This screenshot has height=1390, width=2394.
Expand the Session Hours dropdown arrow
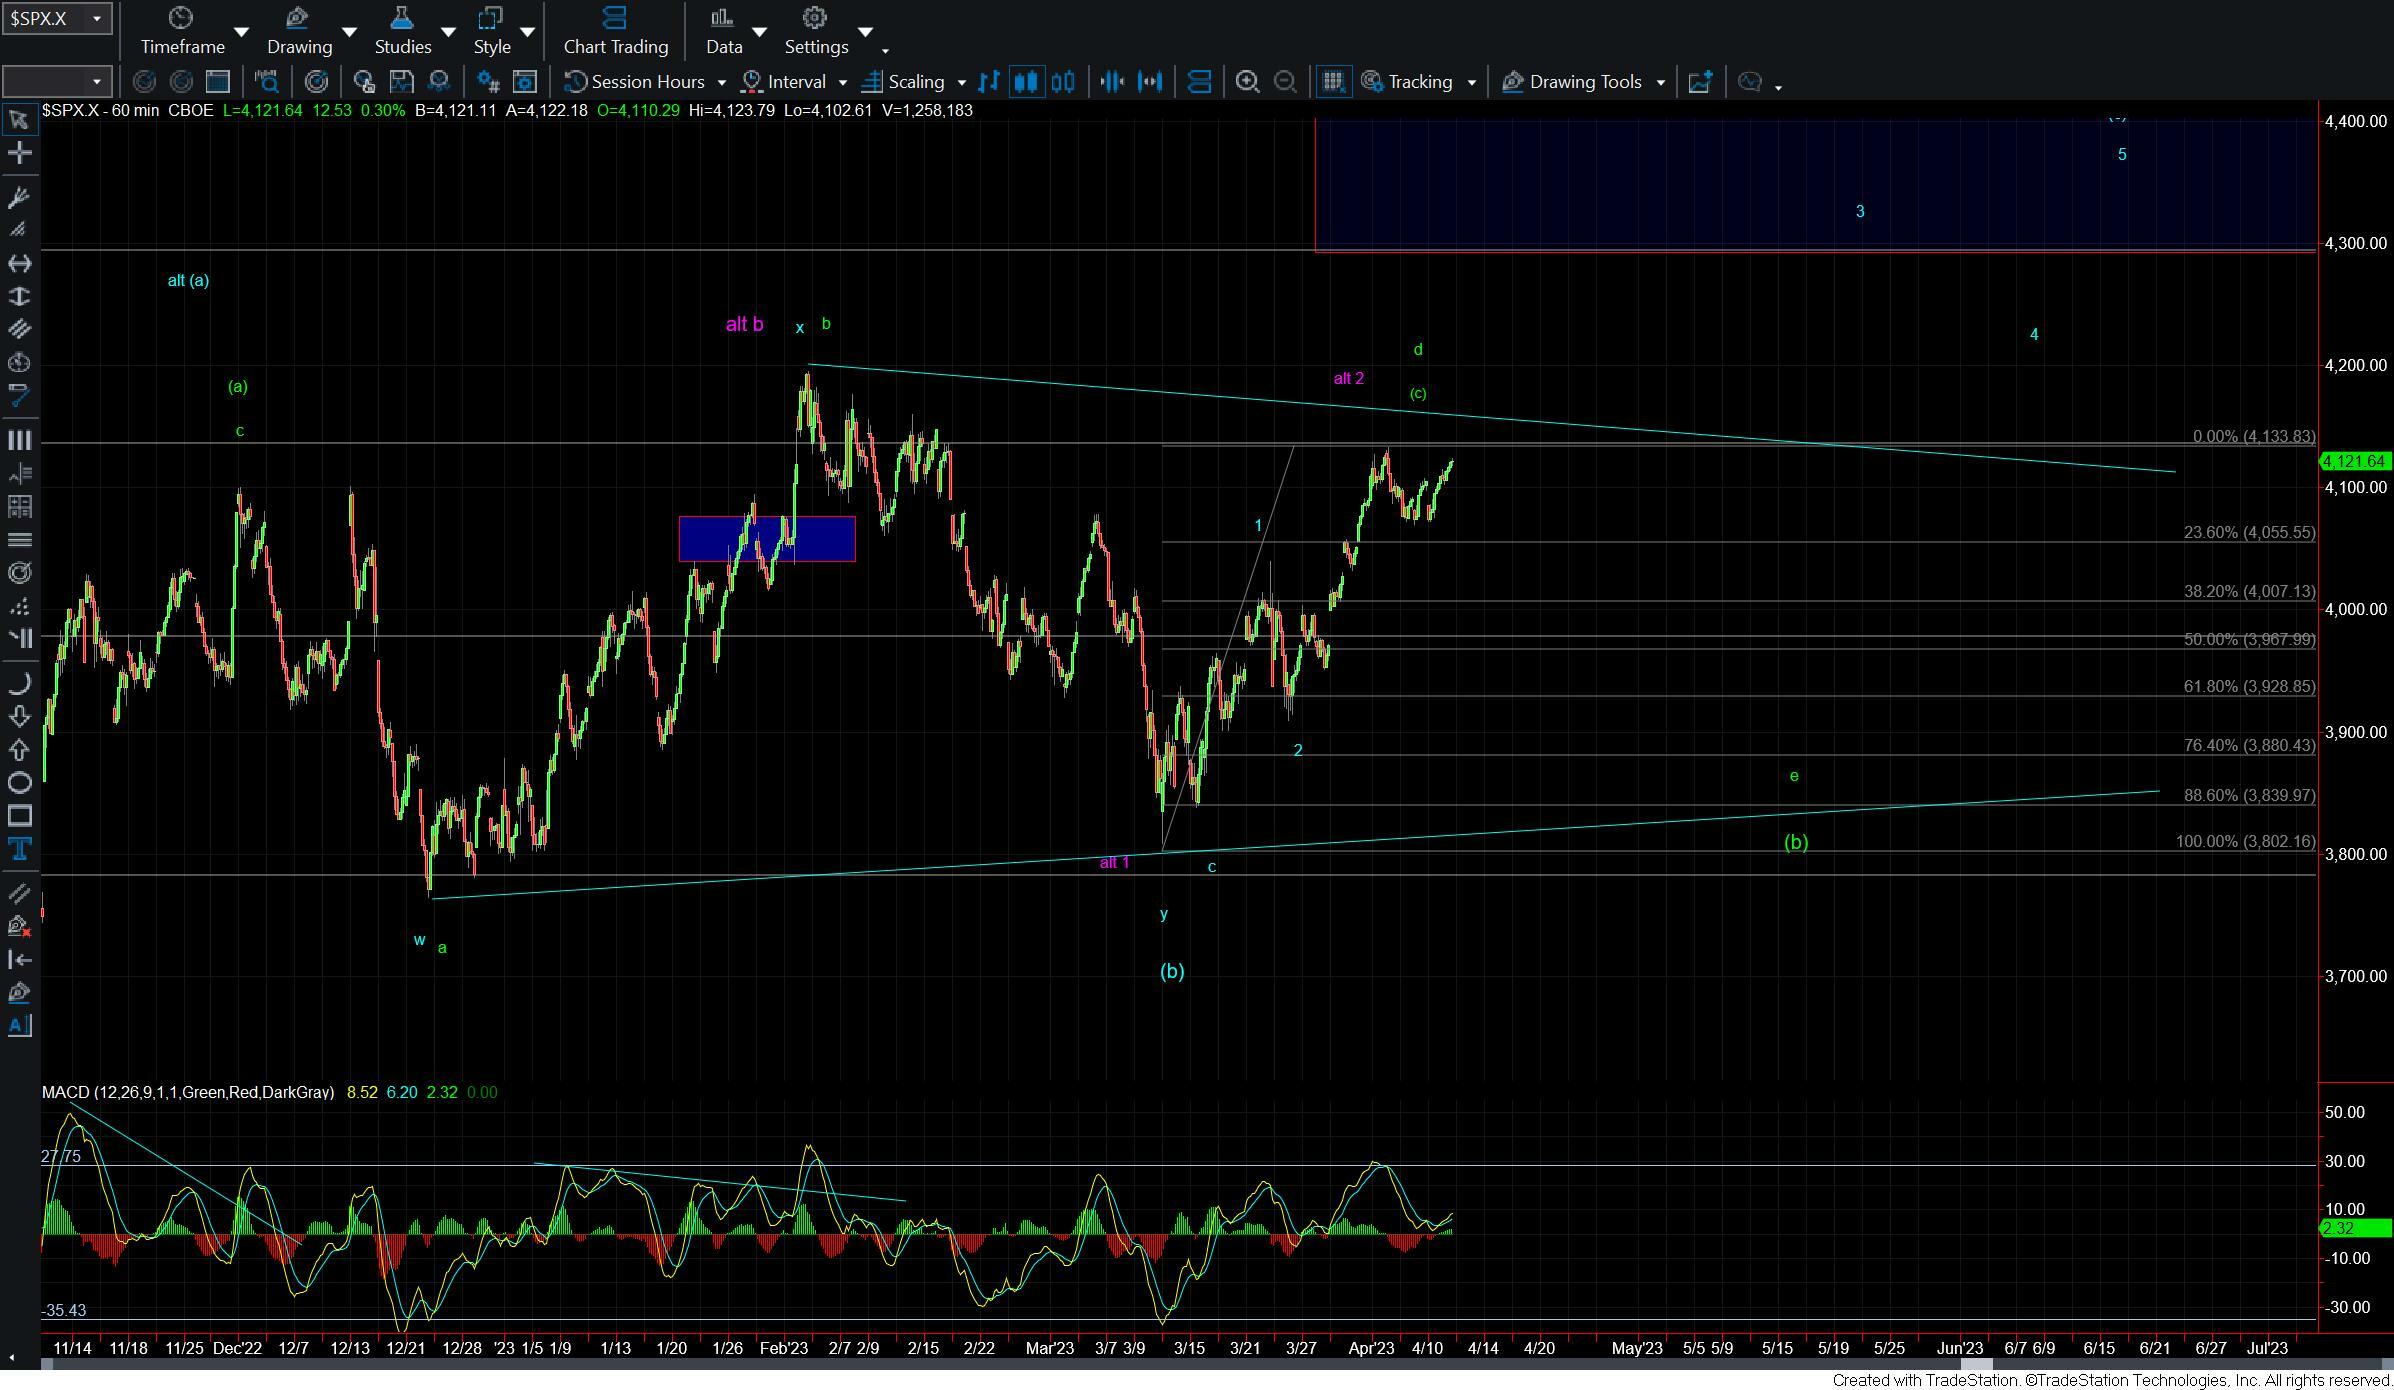click(722, 82)
